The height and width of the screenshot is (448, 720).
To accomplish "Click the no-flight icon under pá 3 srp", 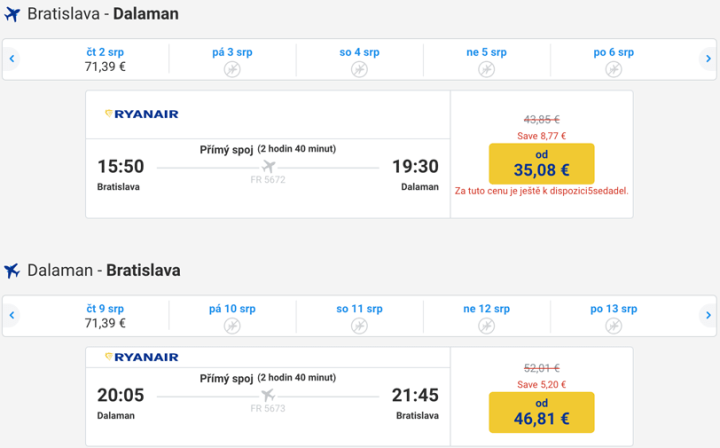I will (231, 69).
